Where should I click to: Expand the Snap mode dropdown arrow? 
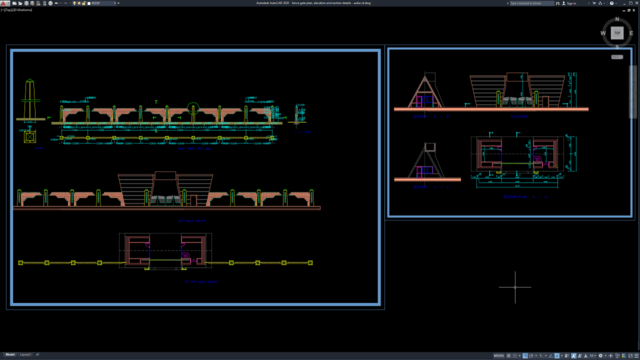click(520, 356)
